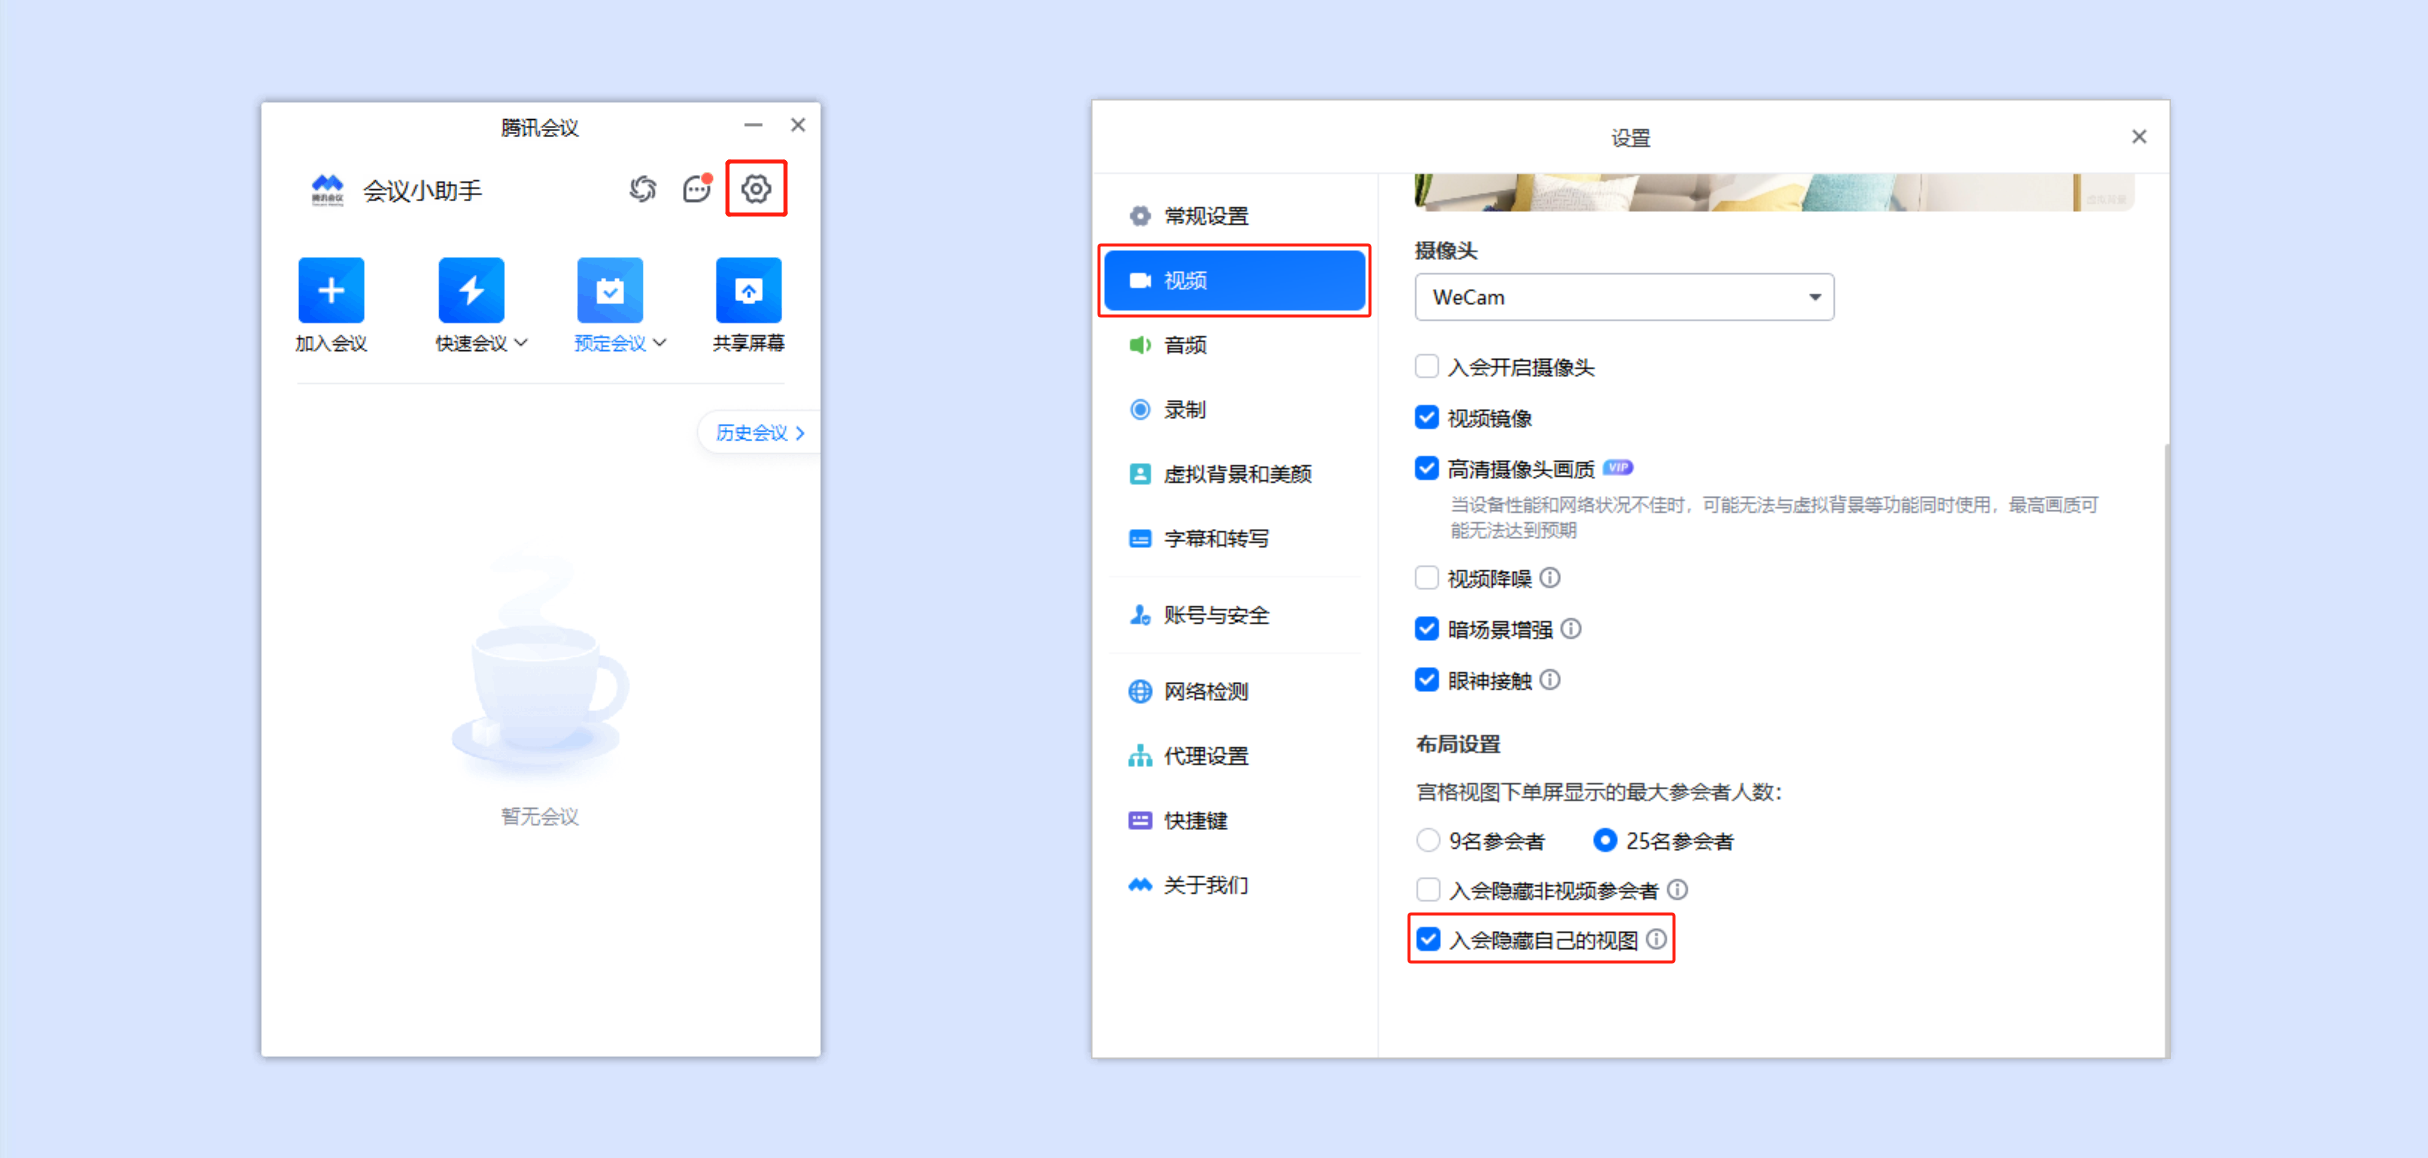Toggle 视频镜像 checkbox
Screen dimensions: 2428x1158
tap(1427, 417)
